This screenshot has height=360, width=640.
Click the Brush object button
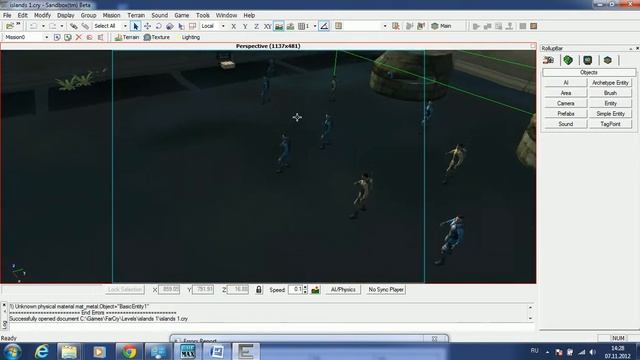tap(610, 93)
